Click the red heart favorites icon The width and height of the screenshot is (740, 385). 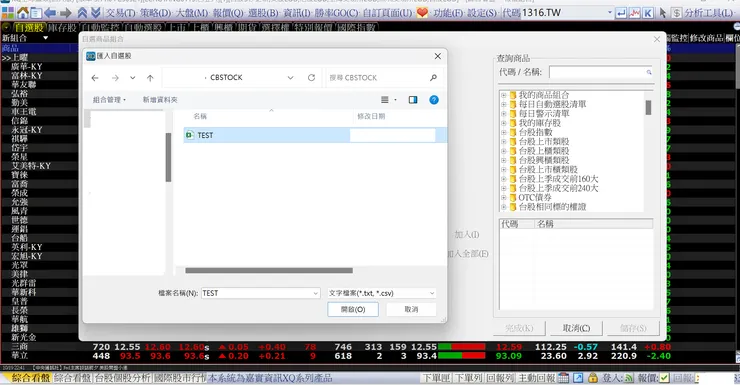tap(422, 13)
